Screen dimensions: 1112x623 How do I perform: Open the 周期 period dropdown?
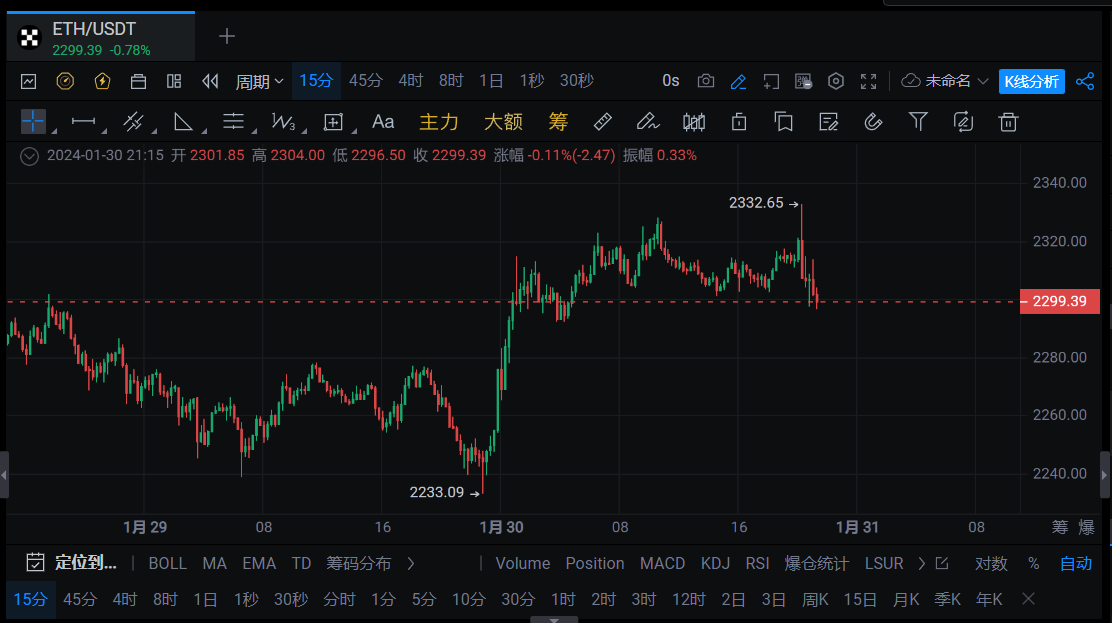[x=259, y=81]
